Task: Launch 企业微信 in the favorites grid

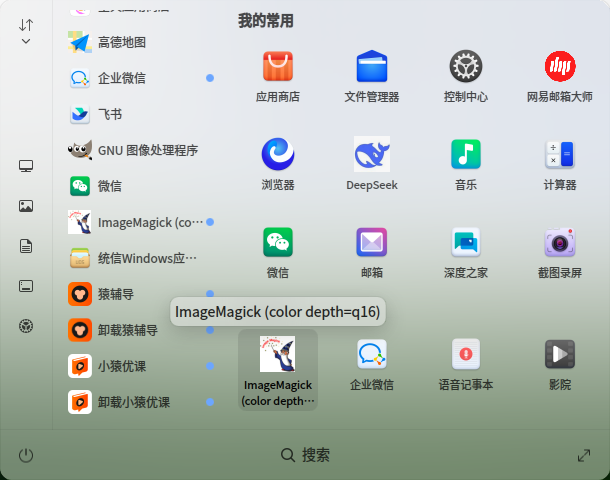Action: coord(372,354)
